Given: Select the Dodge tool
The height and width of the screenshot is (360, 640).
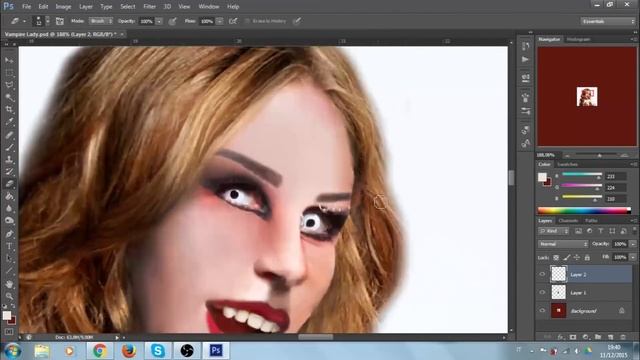Looking at the screenshot, I should pos(9,221).
